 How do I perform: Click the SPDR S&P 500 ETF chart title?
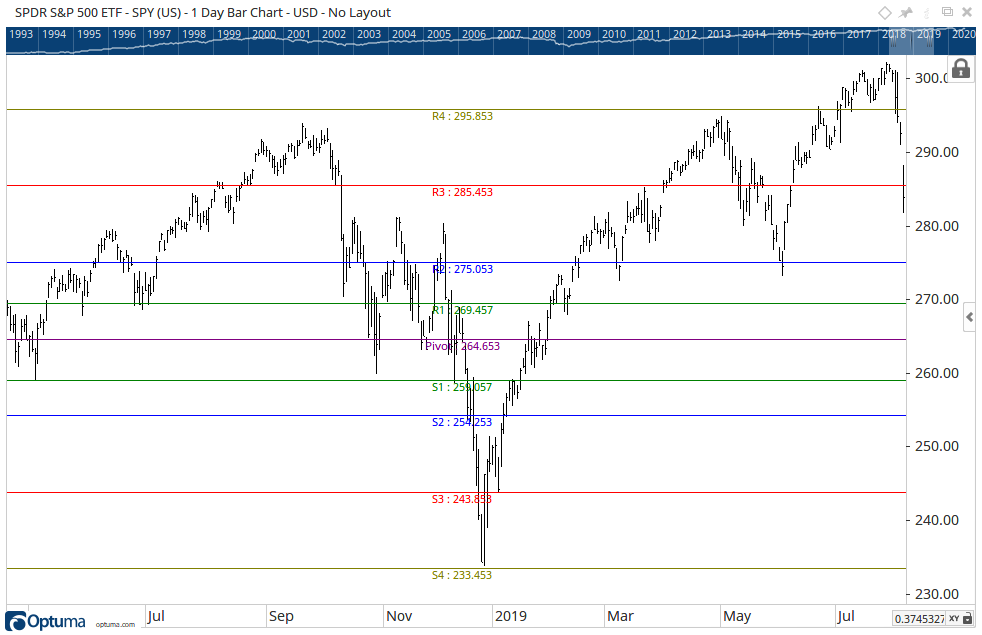point(202,13)
